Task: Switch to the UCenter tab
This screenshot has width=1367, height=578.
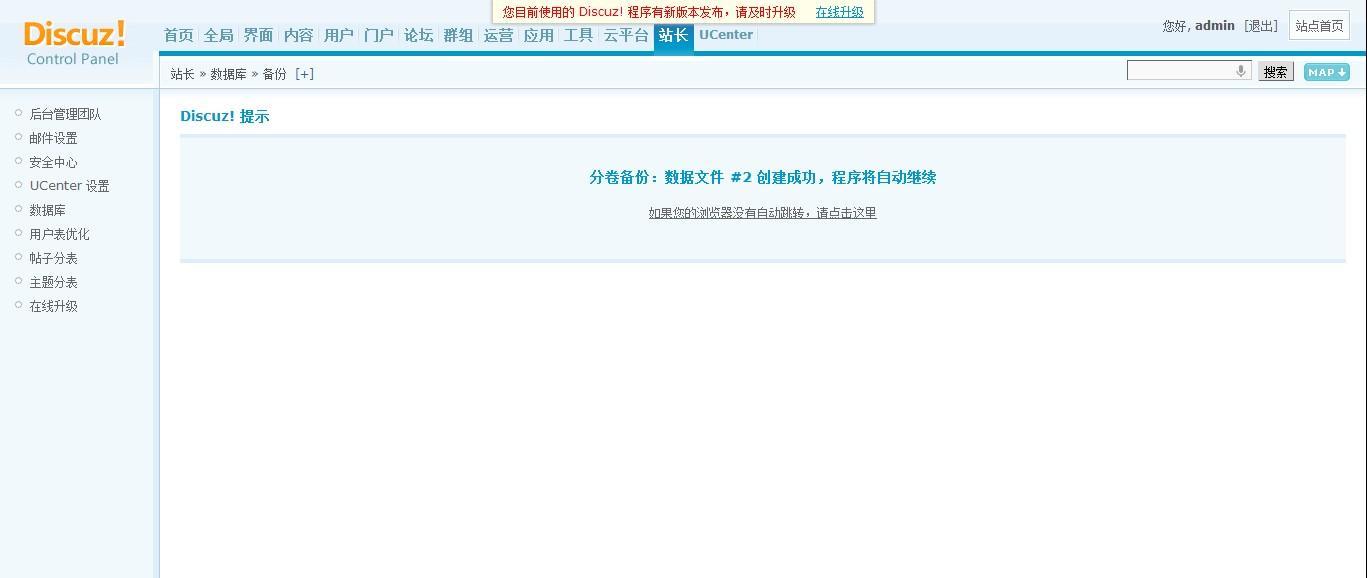Action: pyautogui.click(x=725, y=33)
